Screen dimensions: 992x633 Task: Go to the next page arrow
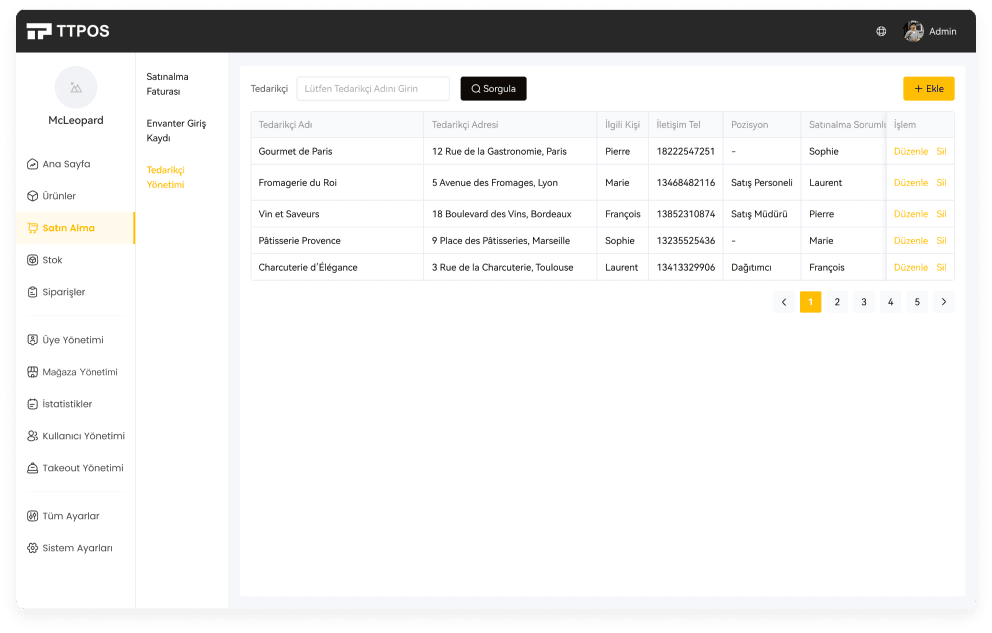point(944,302)
